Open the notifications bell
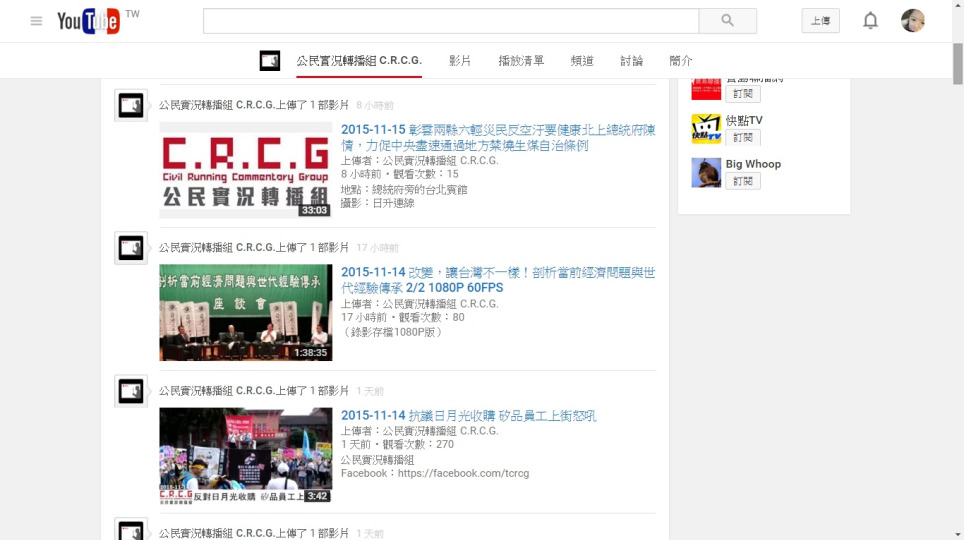Viewport: 964px width, 540px height. (870, 21)
